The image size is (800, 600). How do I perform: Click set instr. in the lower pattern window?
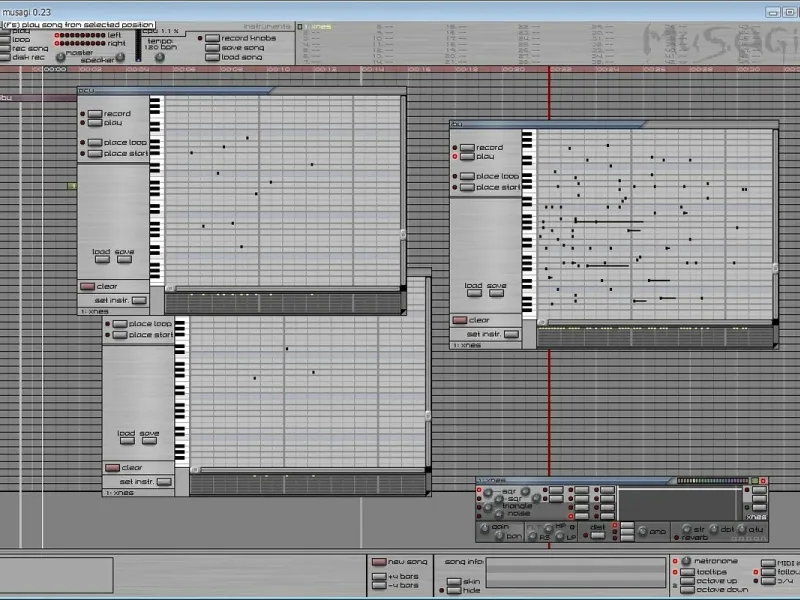click(x=164, y=482)
